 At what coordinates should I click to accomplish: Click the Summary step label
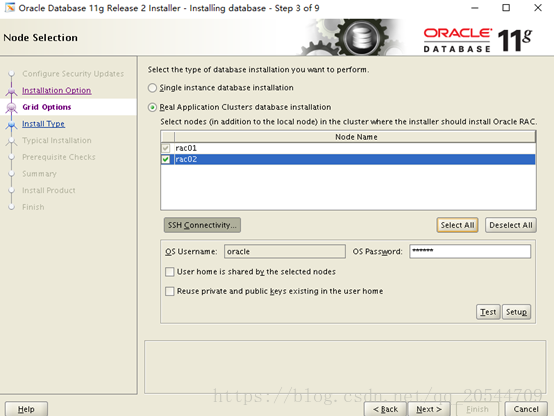tap(39, 174)
